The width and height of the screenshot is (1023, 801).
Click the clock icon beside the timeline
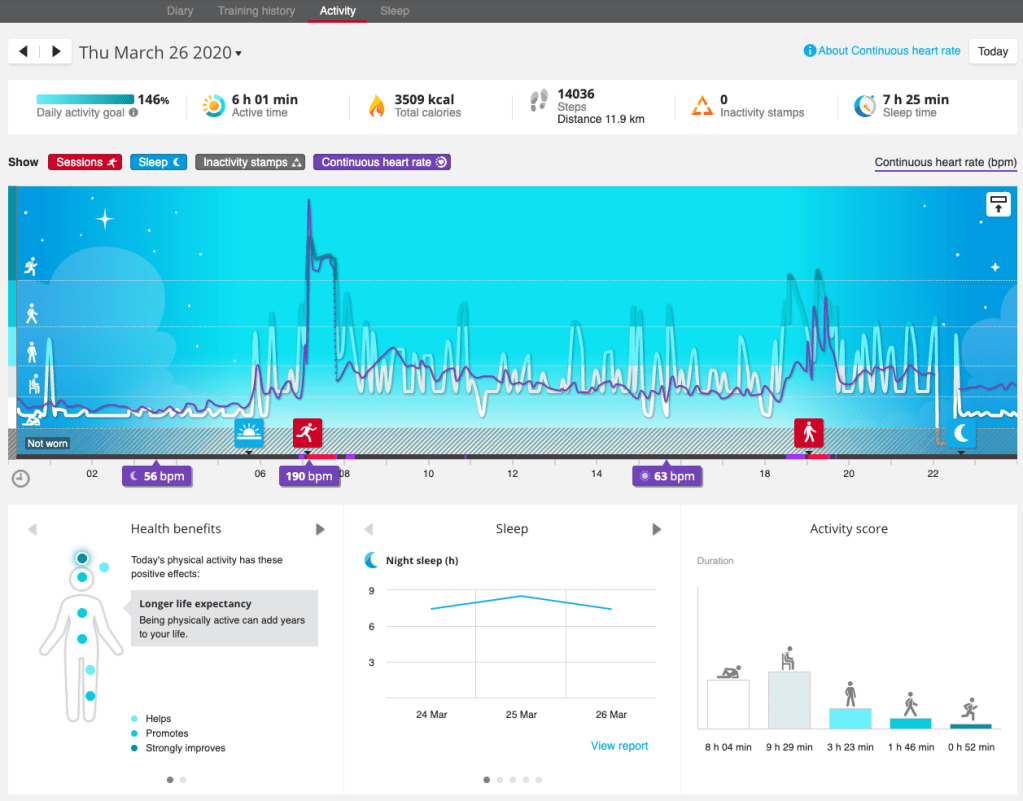pos(20,478)
